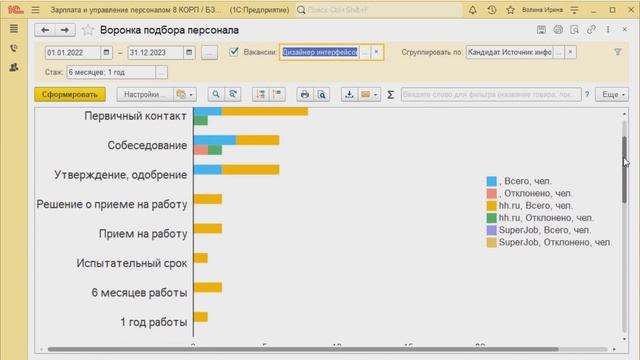The height and width of the screenshot is (360, 640).
Task: Expand all groups toolbar icon
Action: pos(277,94)
